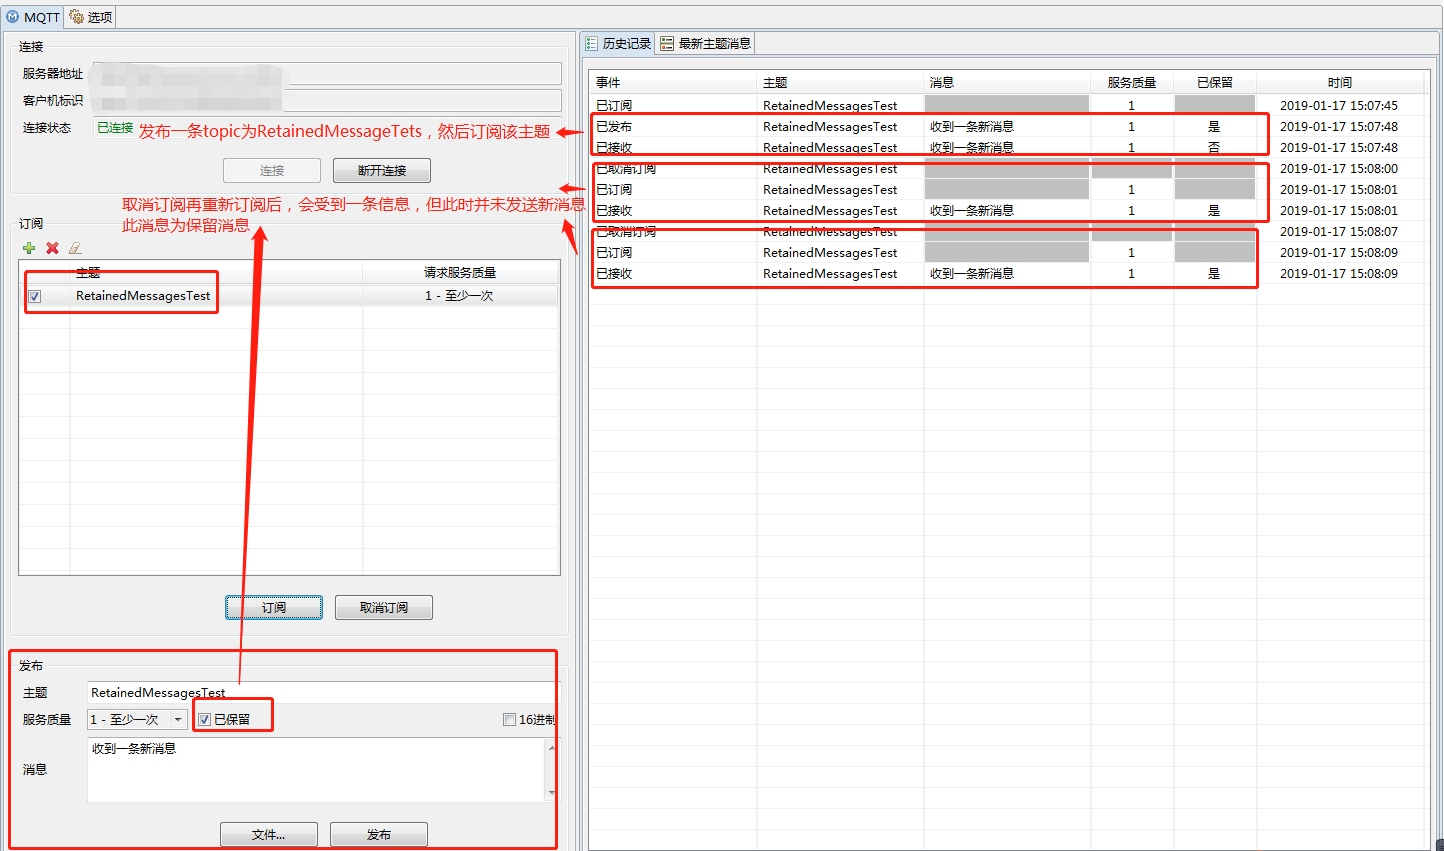Screen dimensions: 1444x851
Task: Select RetainedMessagesTest in the subscription list
Action: [x=143, y=296]
